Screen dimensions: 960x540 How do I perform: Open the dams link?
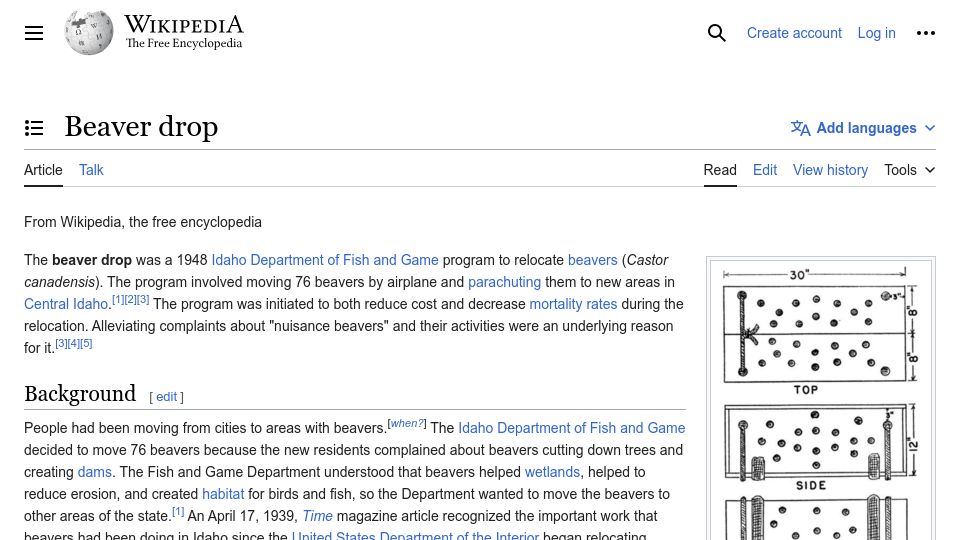(94, 472)
